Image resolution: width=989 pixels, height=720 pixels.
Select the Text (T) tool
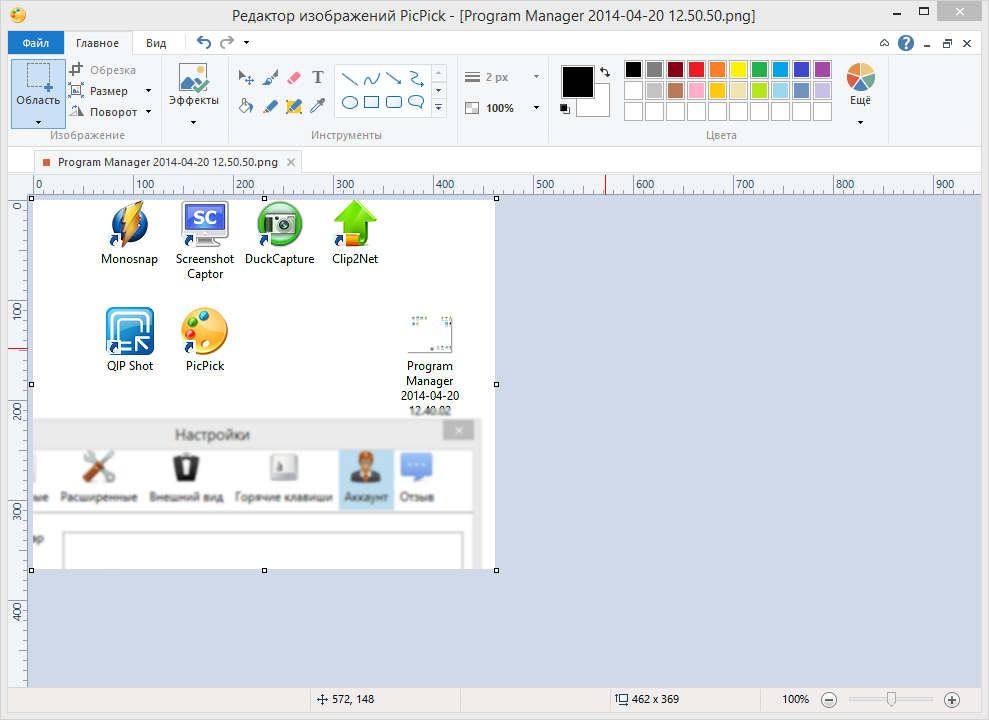[318, 78]
